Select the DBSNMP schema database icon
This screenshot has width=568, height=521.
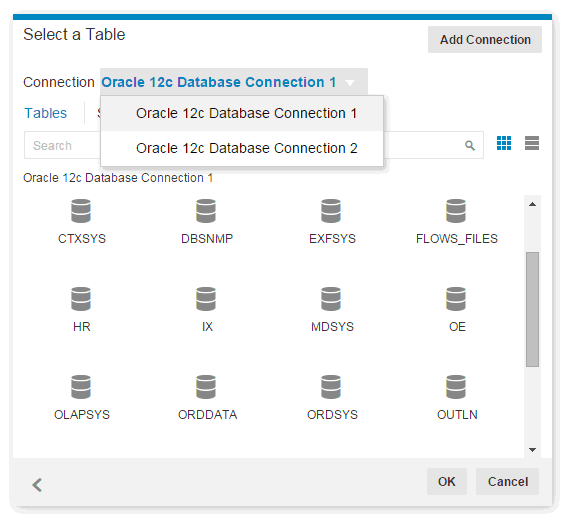point(206,211)
